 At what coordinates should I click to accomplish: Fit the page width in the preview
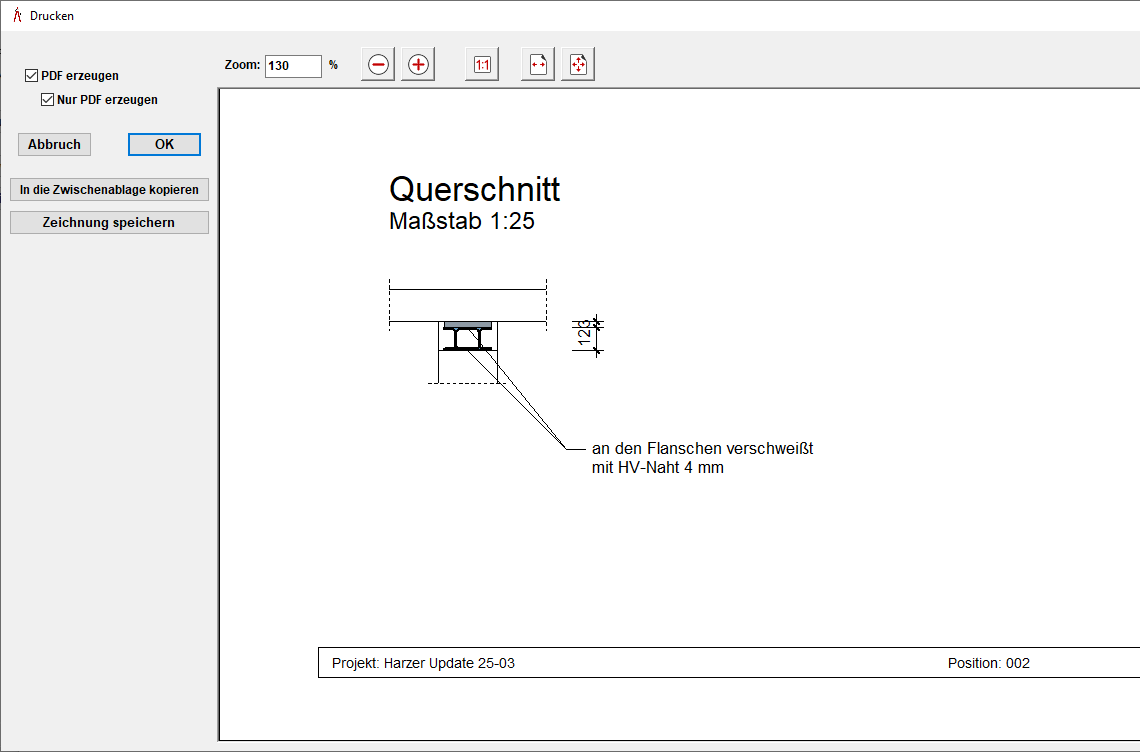(538, 65)
